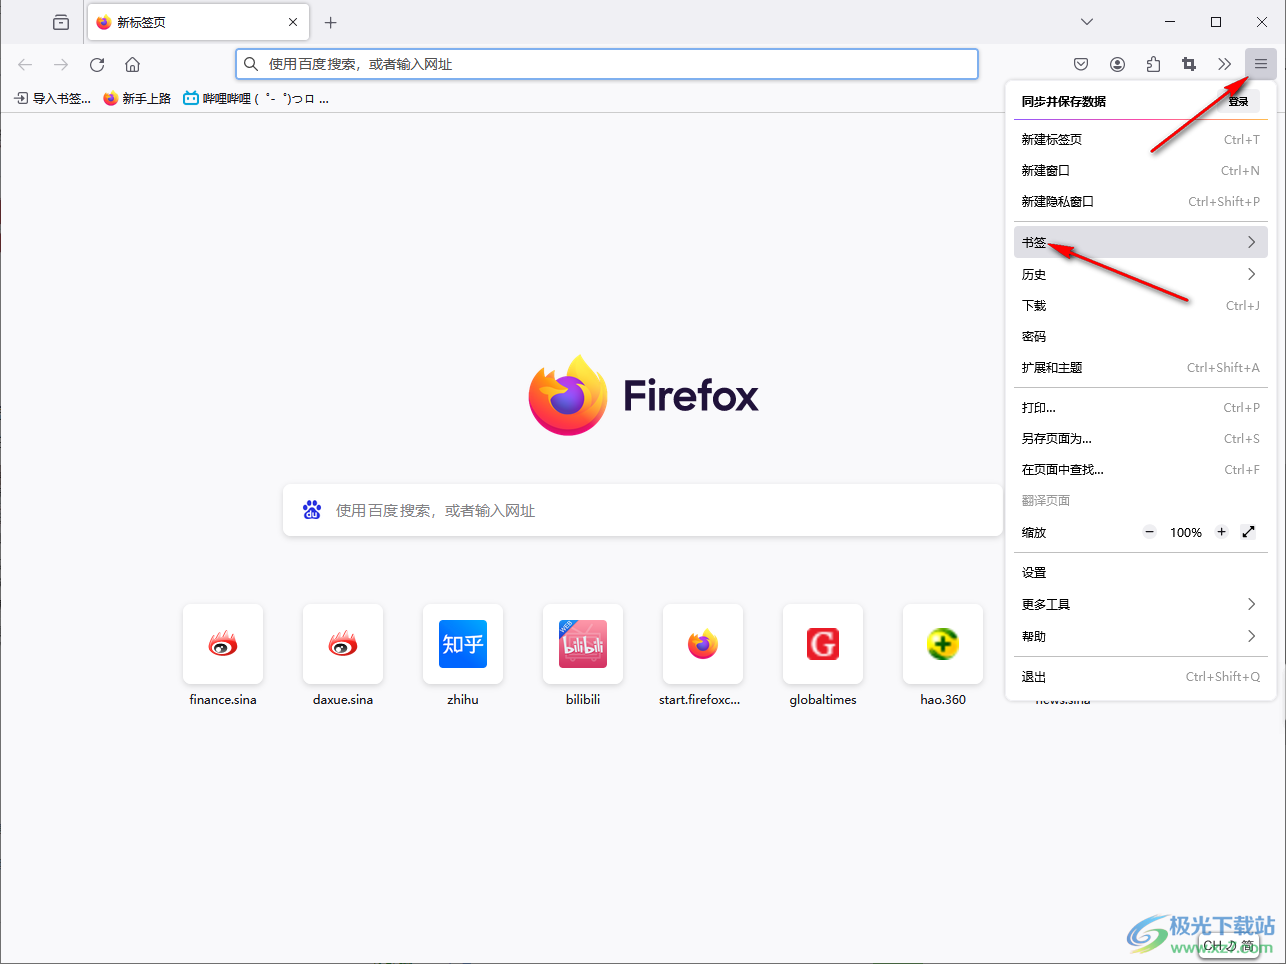Image resolution: width=1286 pixels, height=964 pixels.
Task: Close the 新标签页 tab
Action: (293, 22)
